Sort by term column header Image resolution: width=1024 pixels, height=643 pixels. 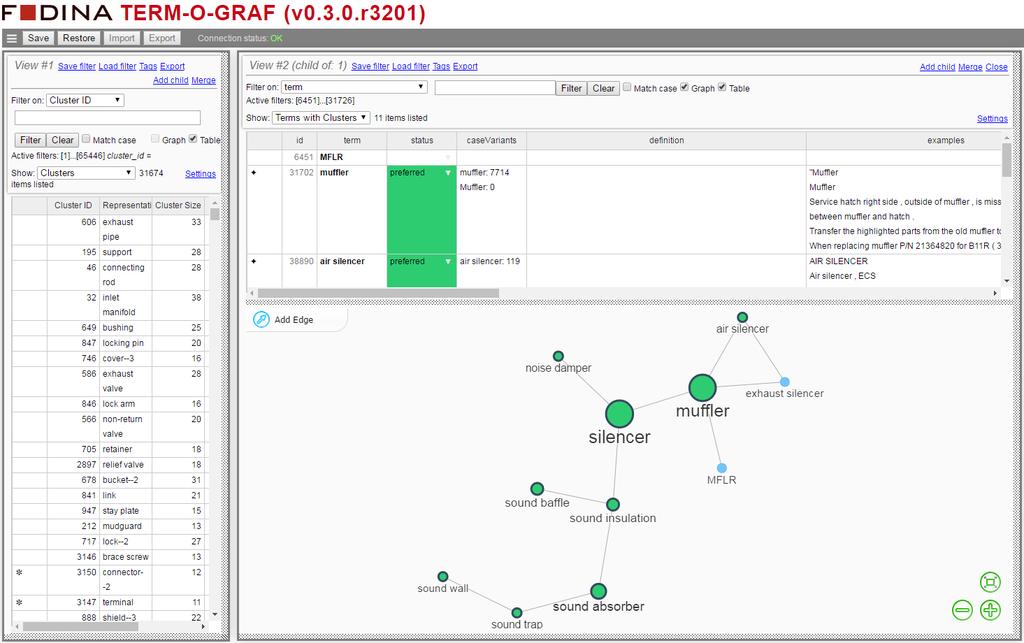pos(352,140)
